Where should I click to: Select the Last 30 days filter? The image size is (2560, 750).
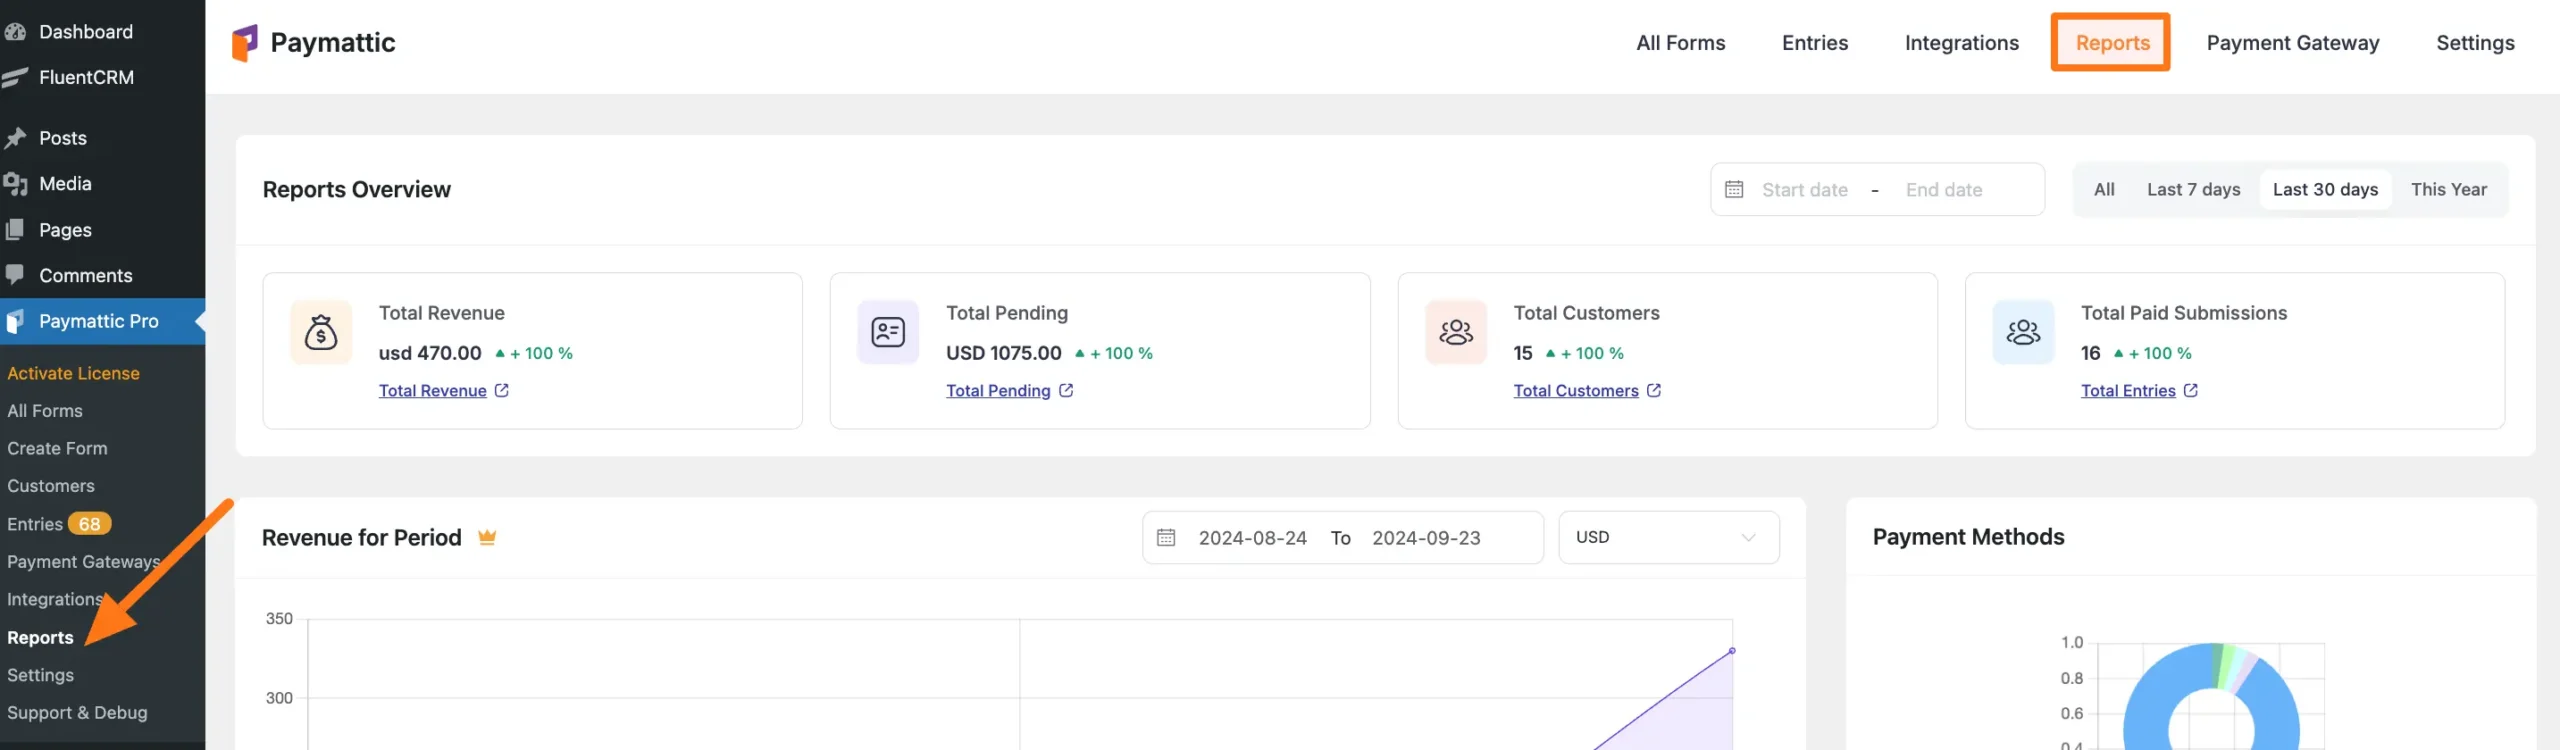pos(2325,189)
